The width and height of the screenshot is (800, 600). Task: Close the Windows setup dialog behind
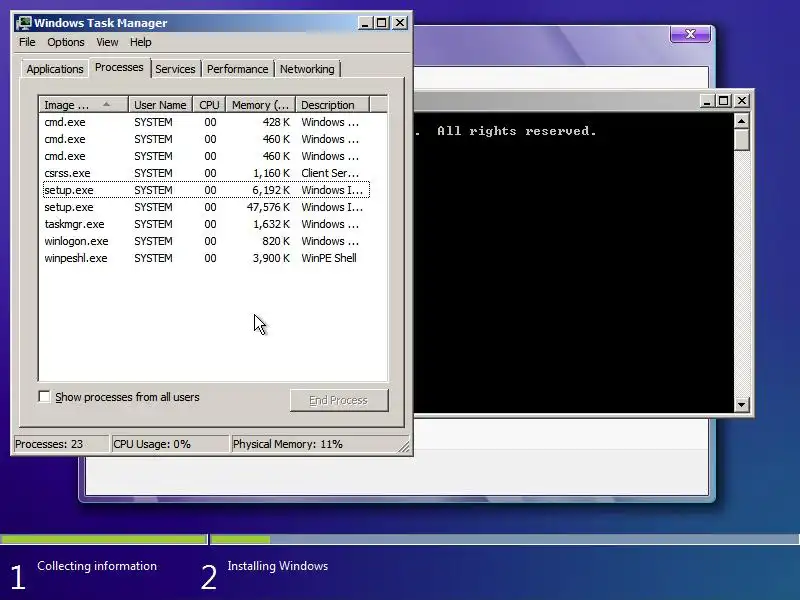(690, 34)
